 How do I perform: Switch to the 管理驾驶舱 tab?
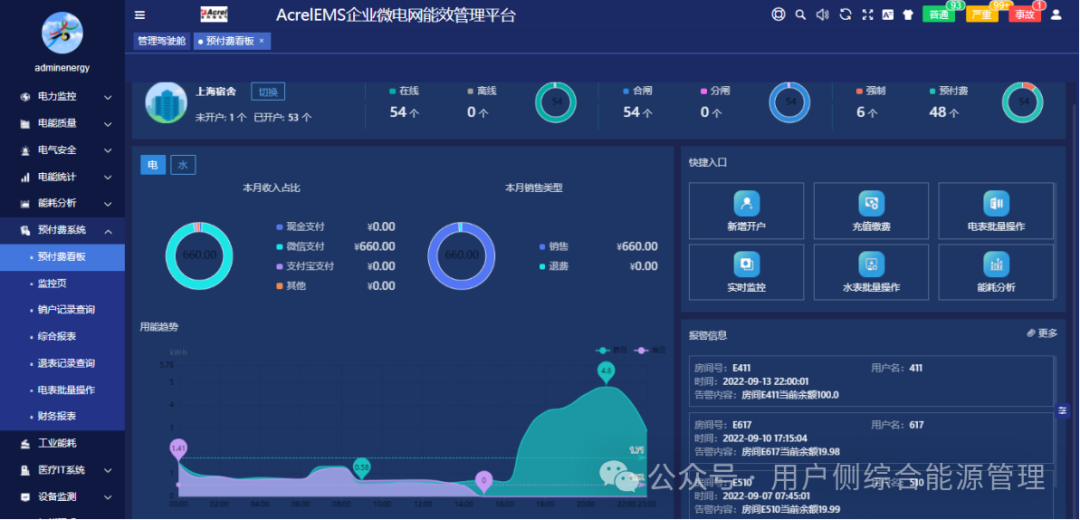pos(161,41)
